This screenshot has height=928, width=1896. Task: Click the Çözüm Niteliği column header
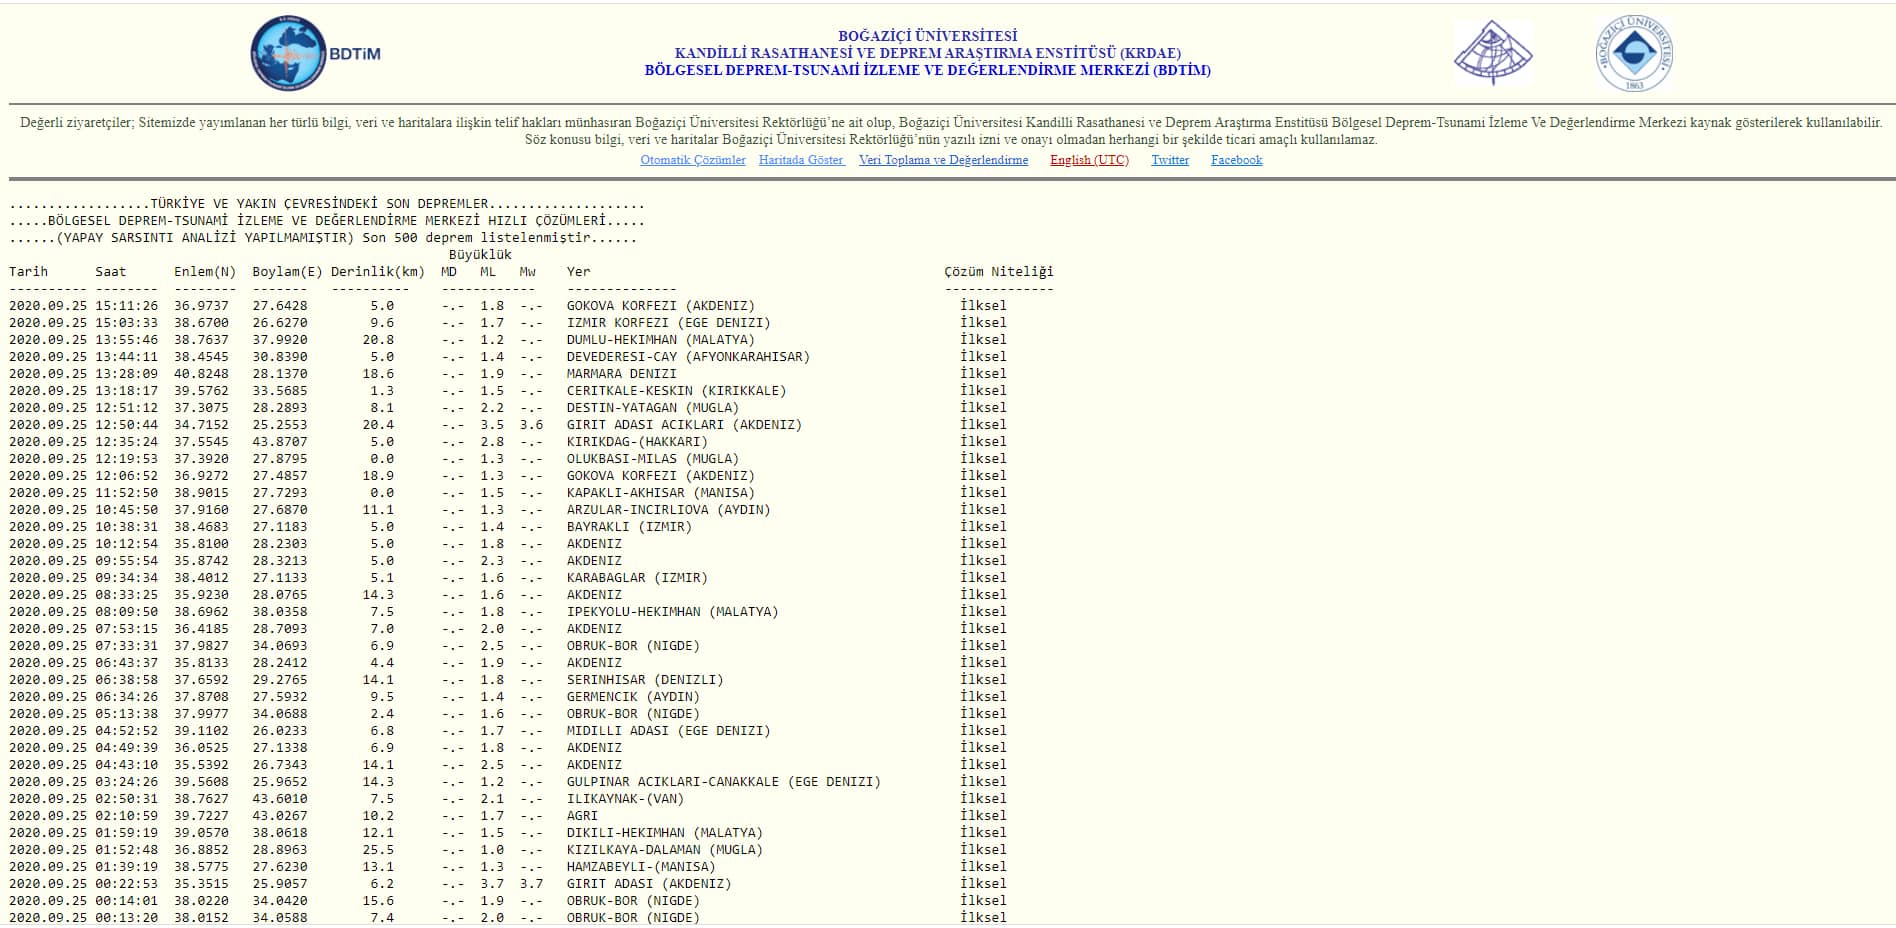(x=998, y=272)
